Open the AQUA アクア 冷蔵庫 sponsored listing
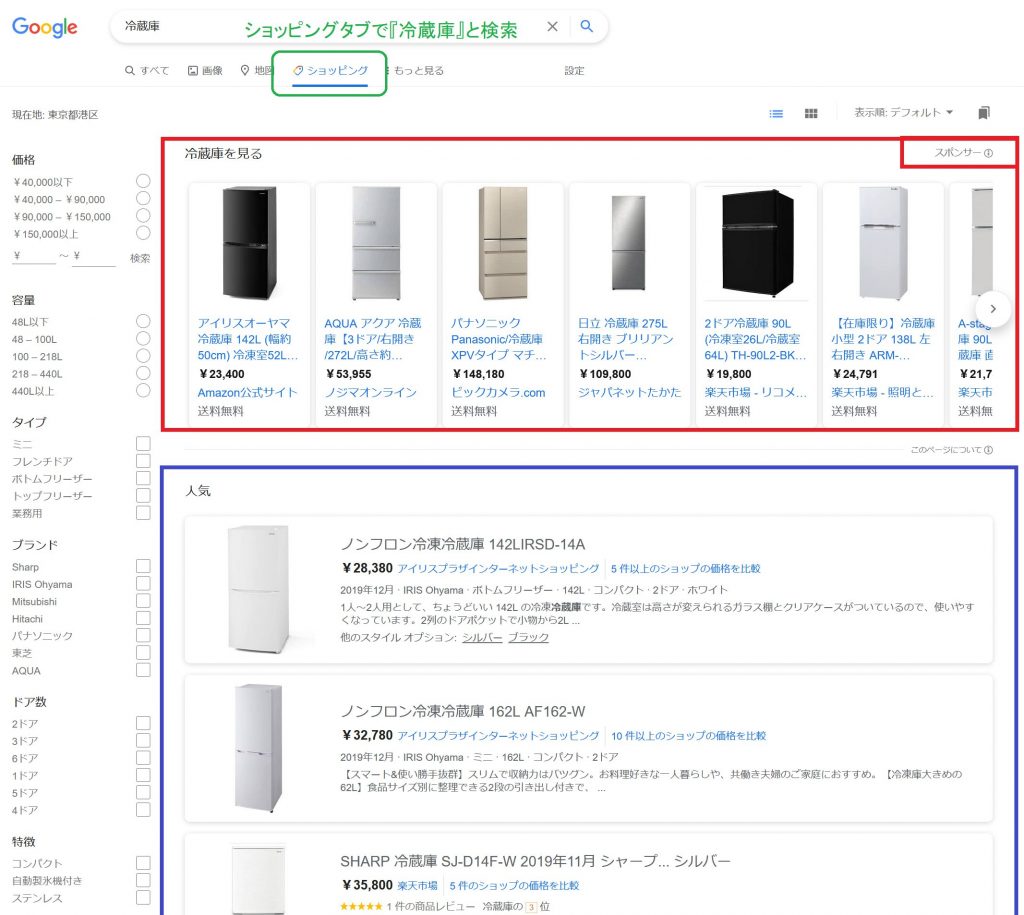Viewport: 1024px width, 915px height. click(x=374, y=339)
